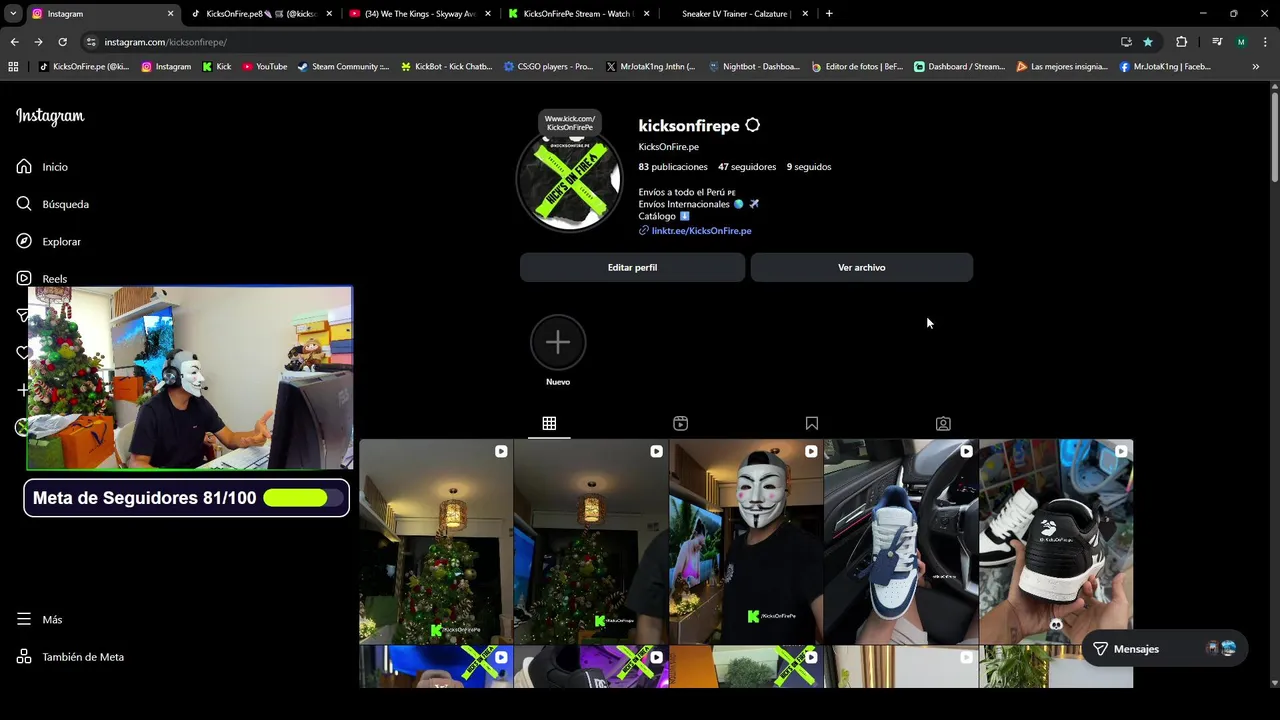Close the Instagram tab
This screenshot has height=720, width=1280.
coord(170,14)
